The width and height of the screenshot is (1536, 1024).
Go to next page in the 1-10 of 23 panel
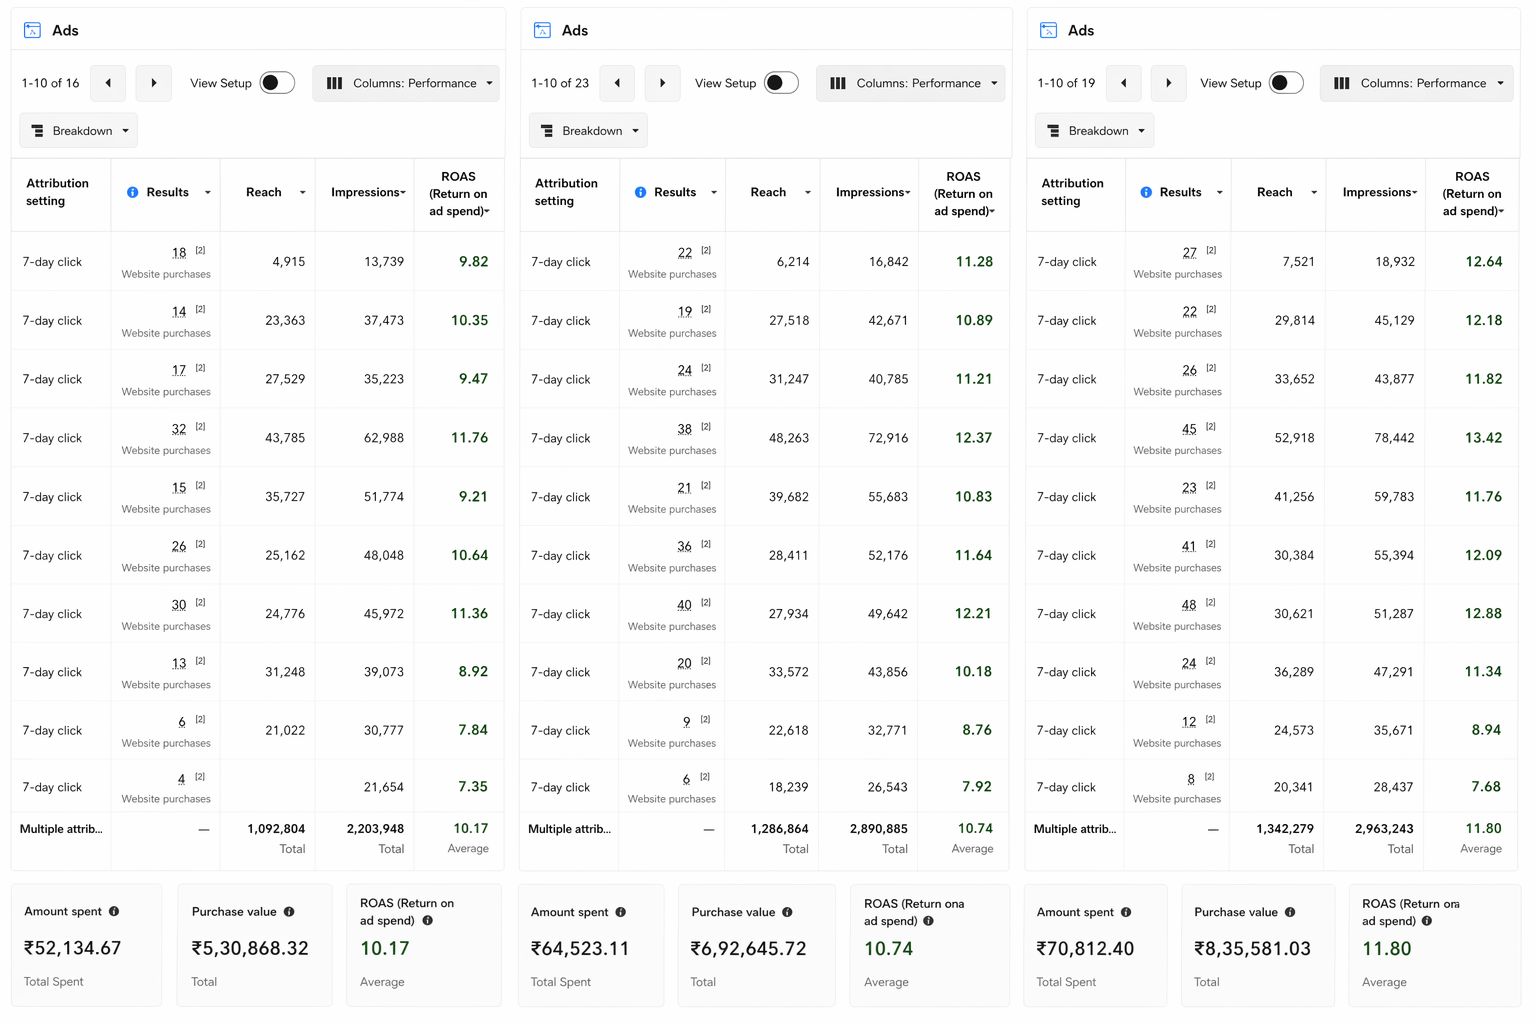(x=662, y=83)
